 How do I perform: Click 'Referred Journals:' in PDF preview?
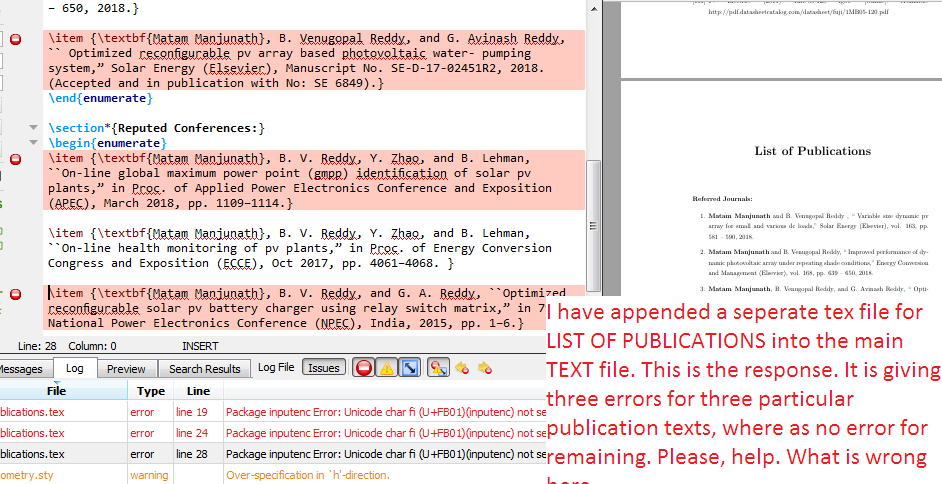[722, 198]
